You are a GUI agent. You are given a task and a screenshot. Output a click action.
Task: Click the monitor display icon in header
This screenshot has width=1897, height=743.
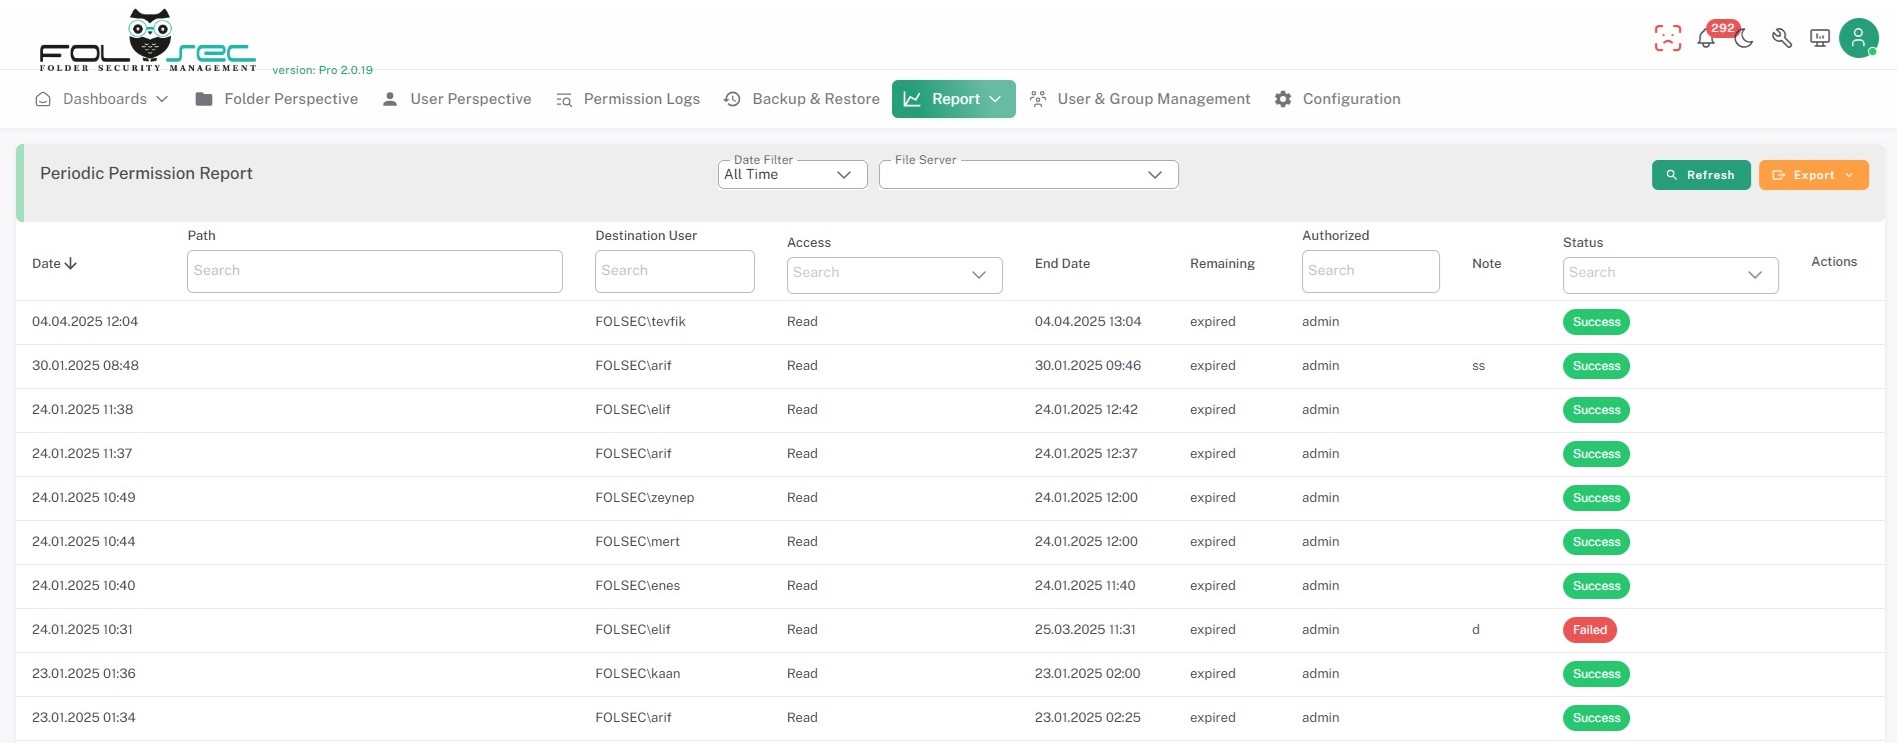[1820, 39]
